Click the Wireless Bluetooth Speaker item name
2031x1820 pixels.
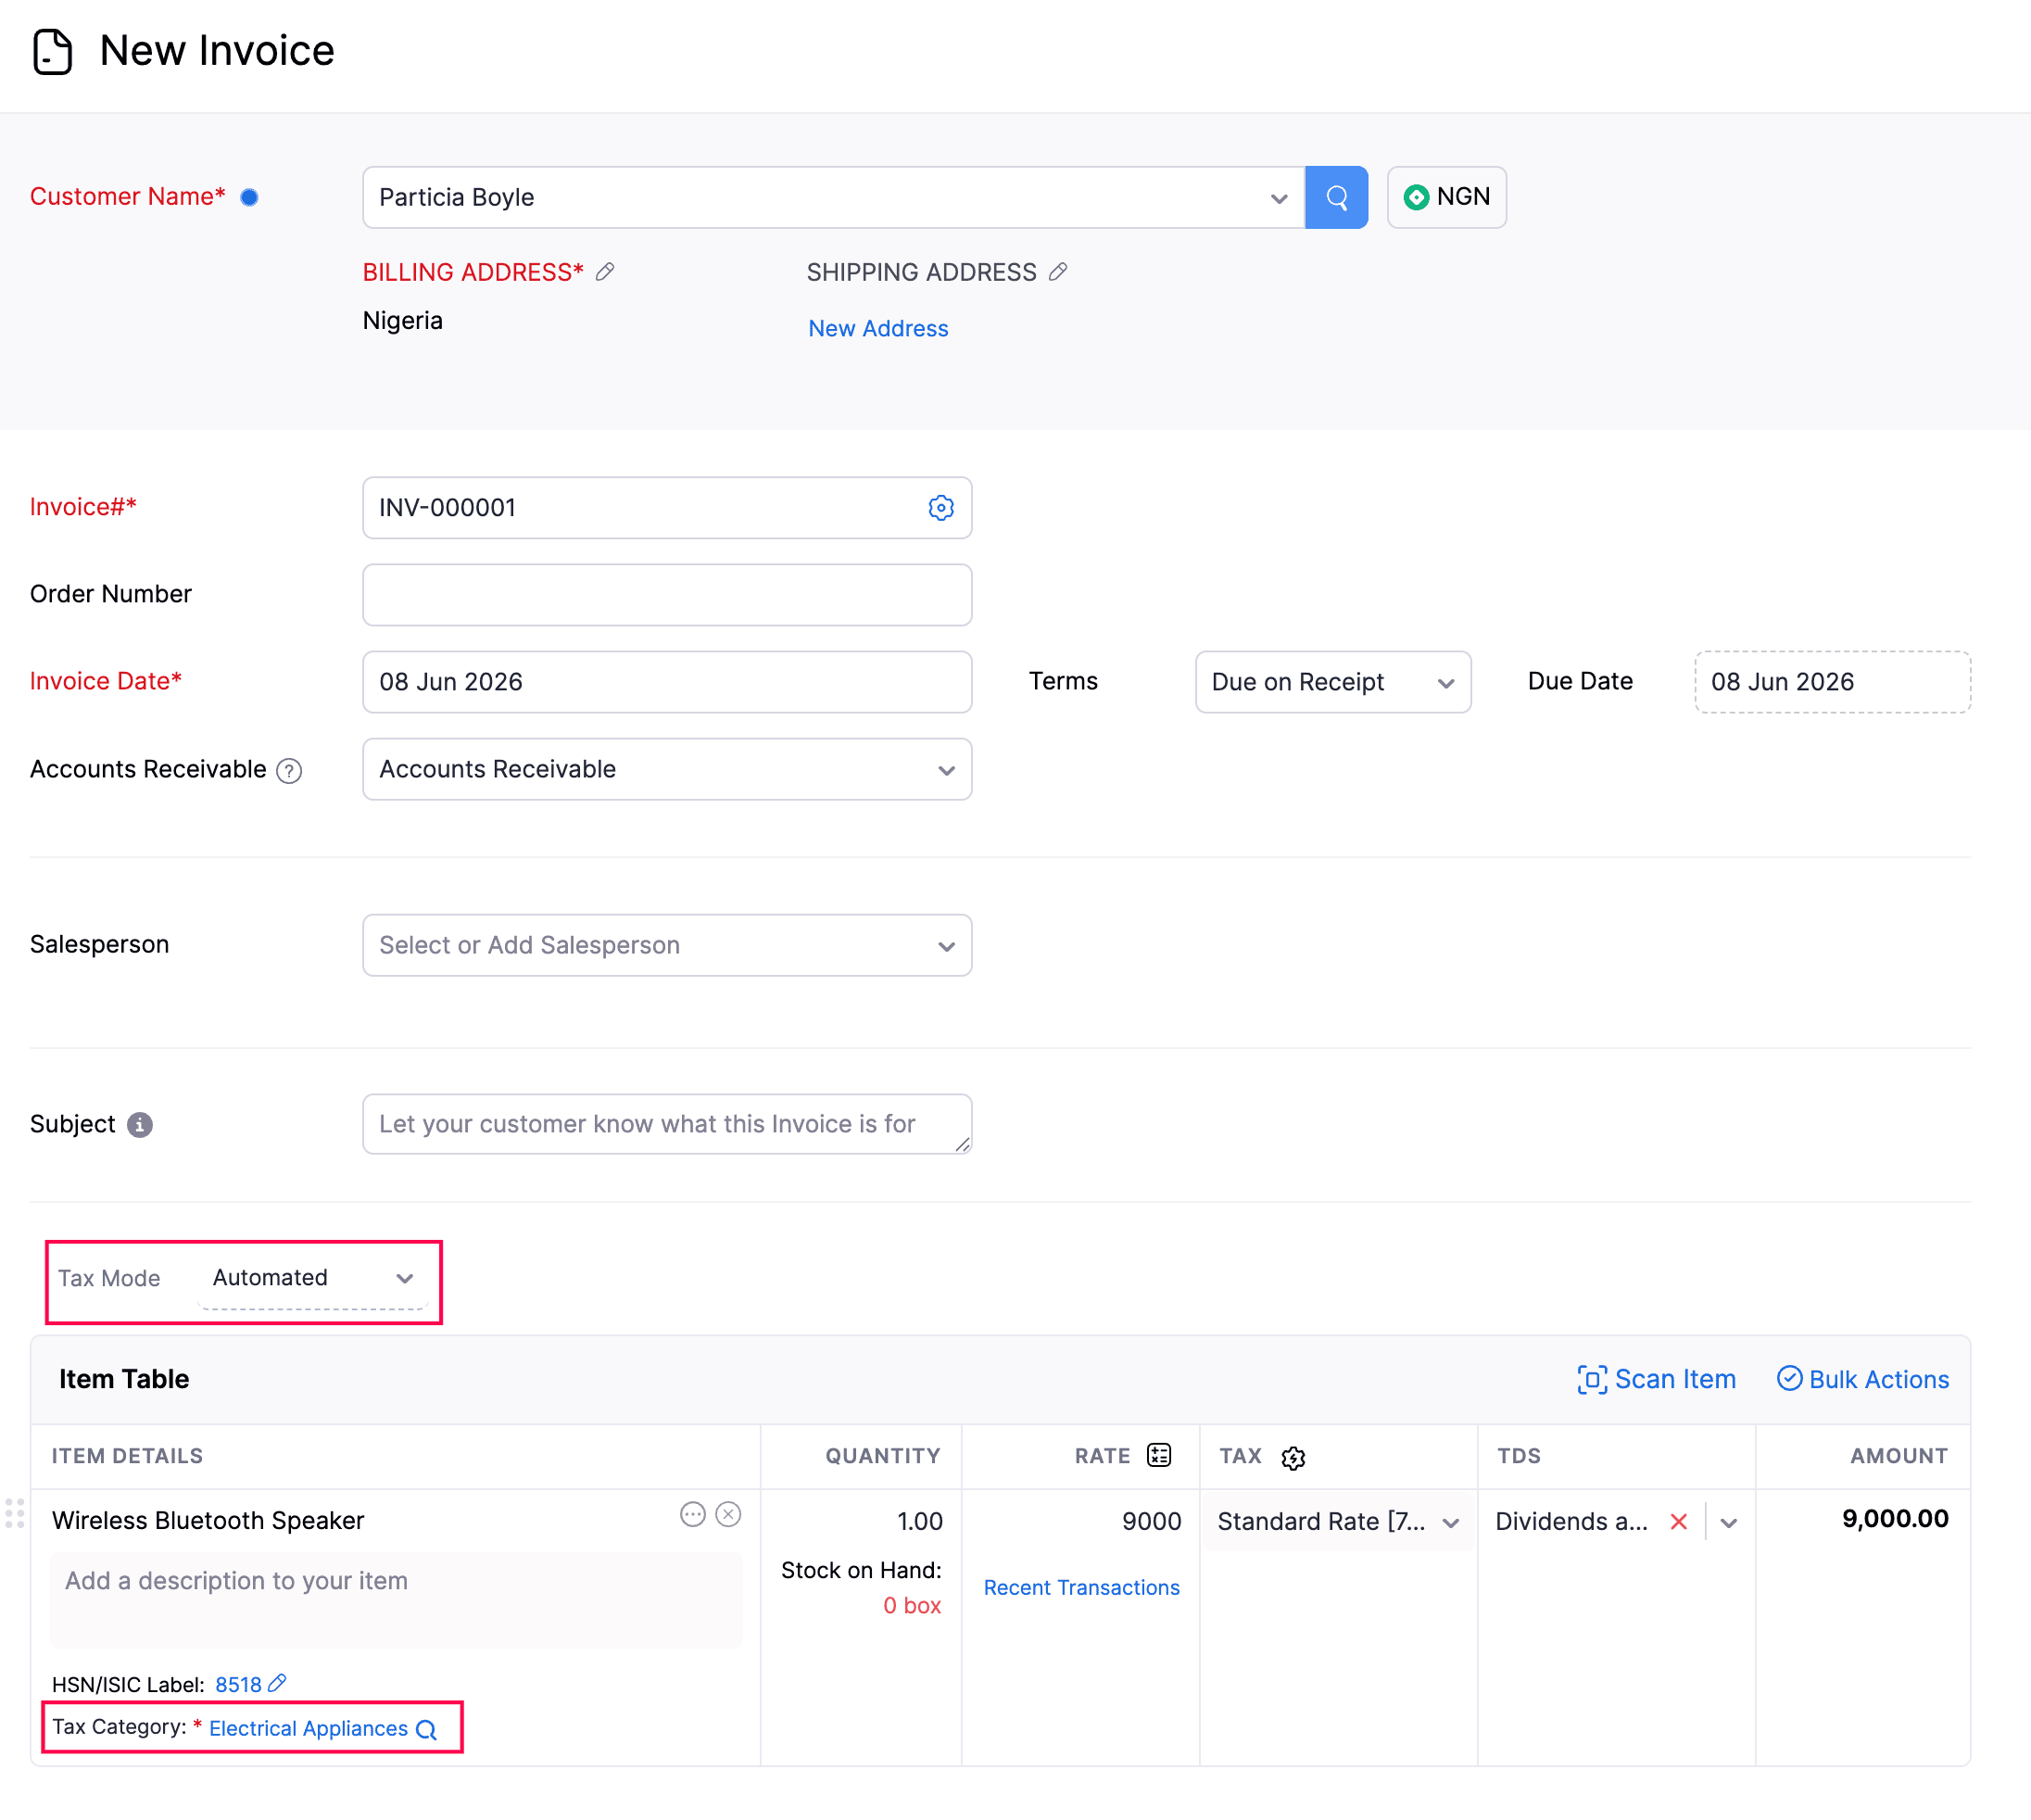point(208,1520)
